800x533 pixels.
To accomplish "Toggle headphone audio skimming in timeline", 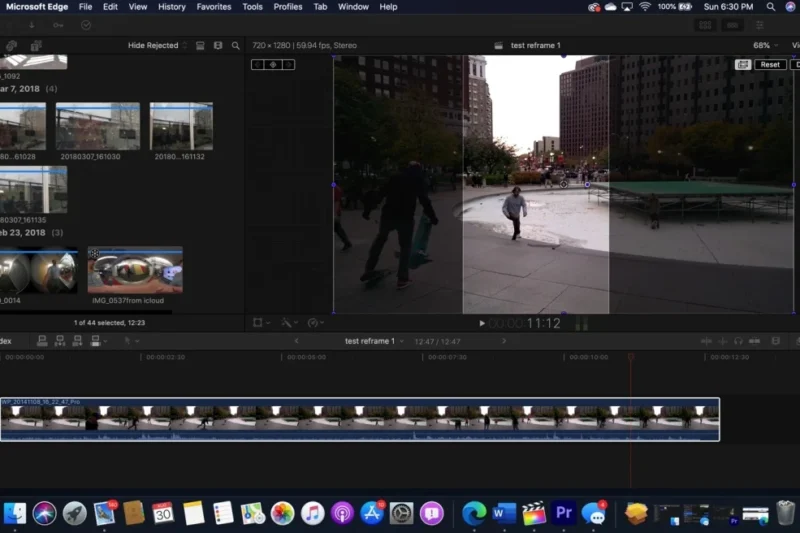I will click(738, 342).
